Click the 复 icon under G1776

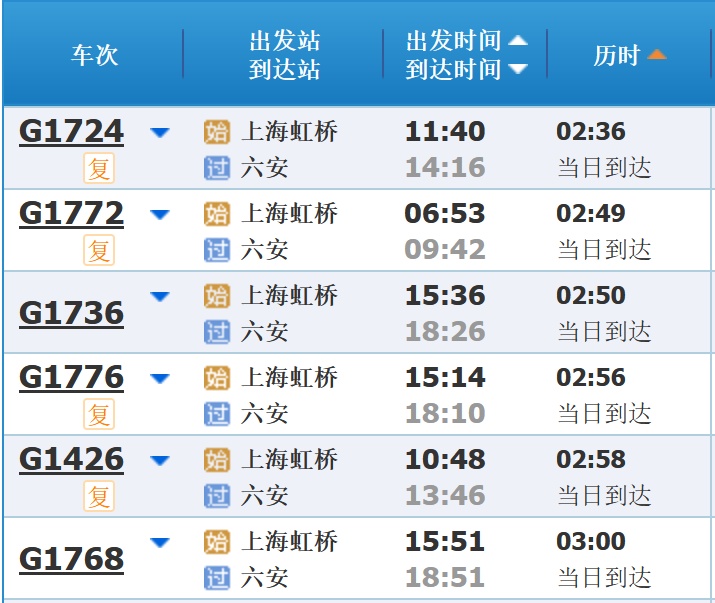pos(99,415)
